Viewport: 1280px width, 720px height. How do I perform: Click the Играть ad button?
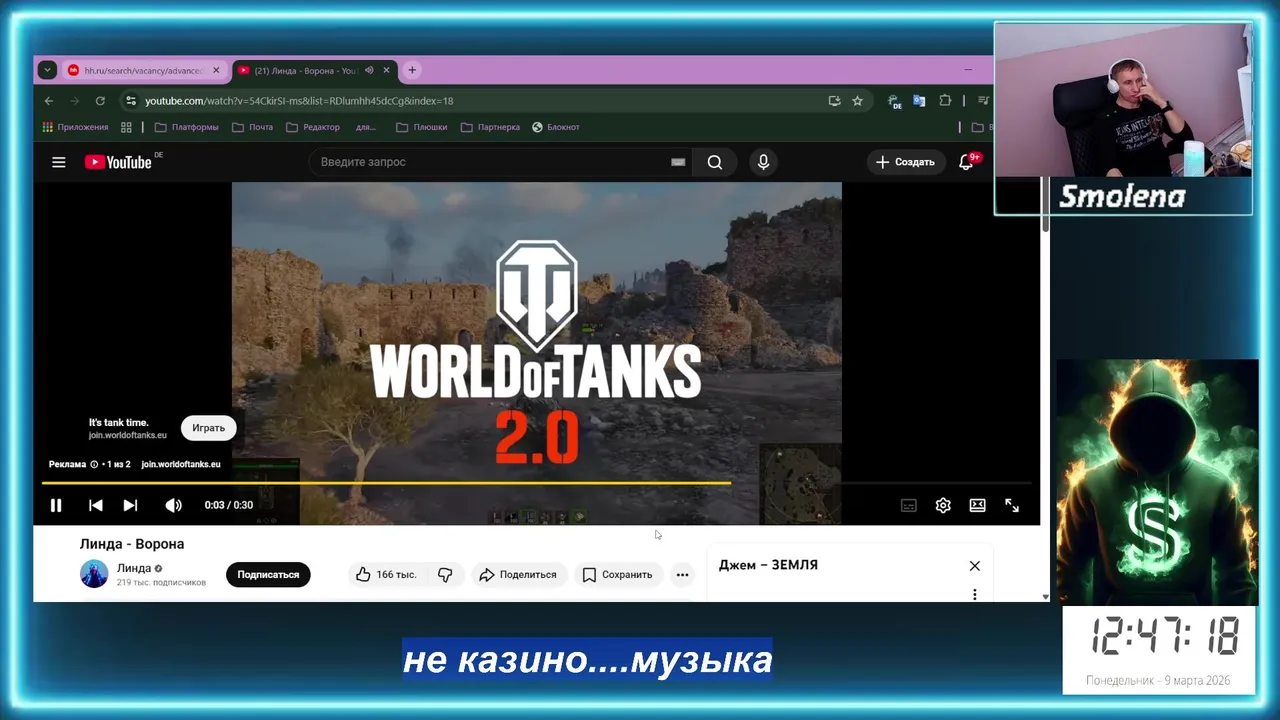[x=208, y=428]
